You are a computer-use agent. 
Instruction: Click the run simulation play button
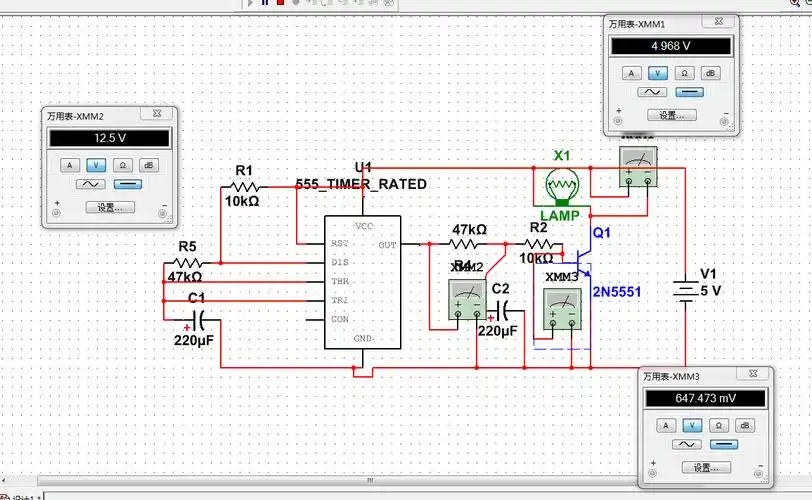pos(250,3)
